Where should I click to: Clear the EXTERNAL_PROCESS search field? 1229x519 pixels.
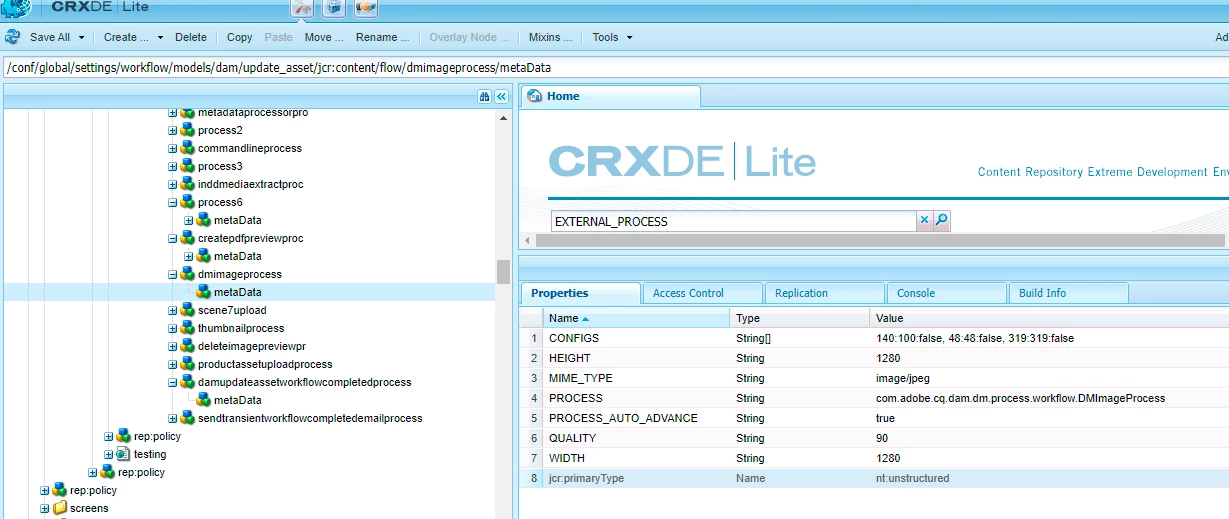pos(924,220)
